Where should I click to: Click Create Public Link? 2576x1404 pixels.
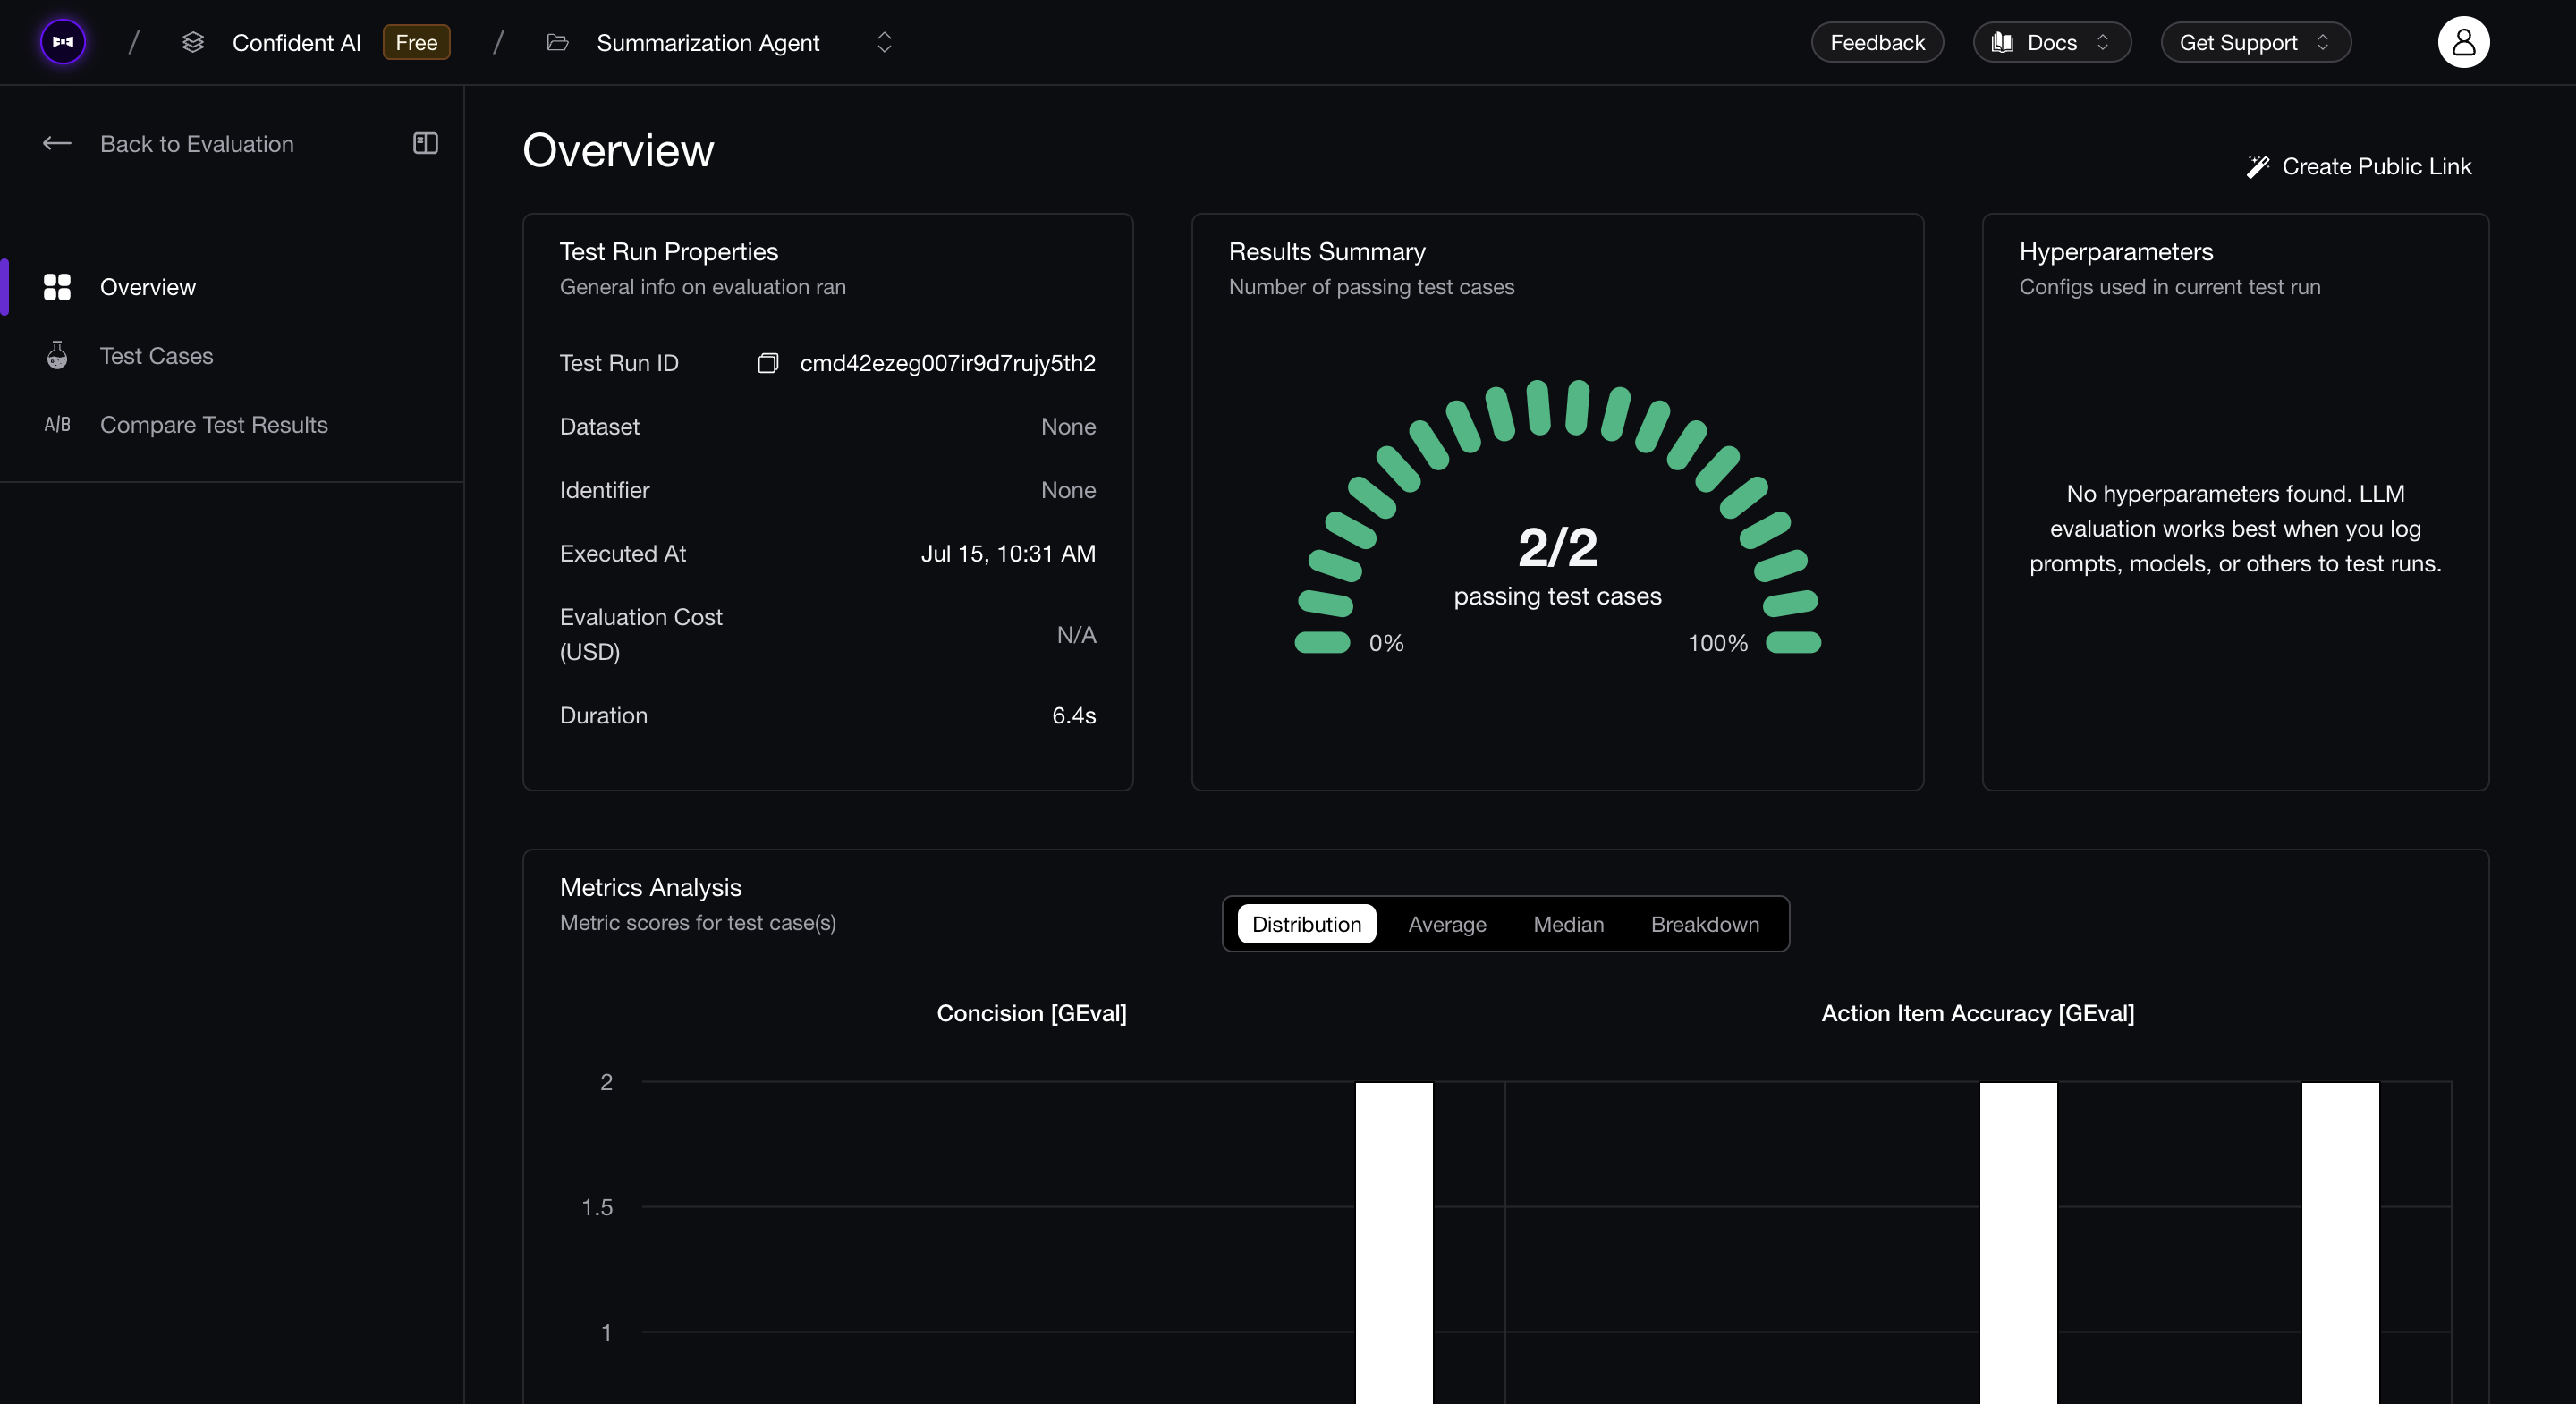pos(2376,166)
